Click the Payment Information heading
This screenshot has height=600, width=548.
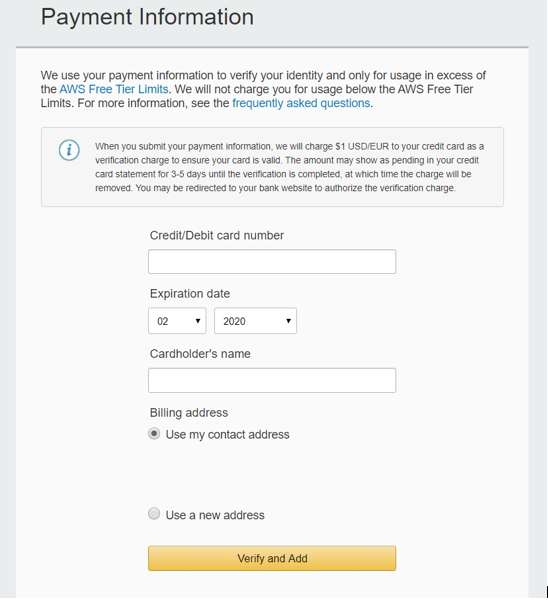(147, 17)
